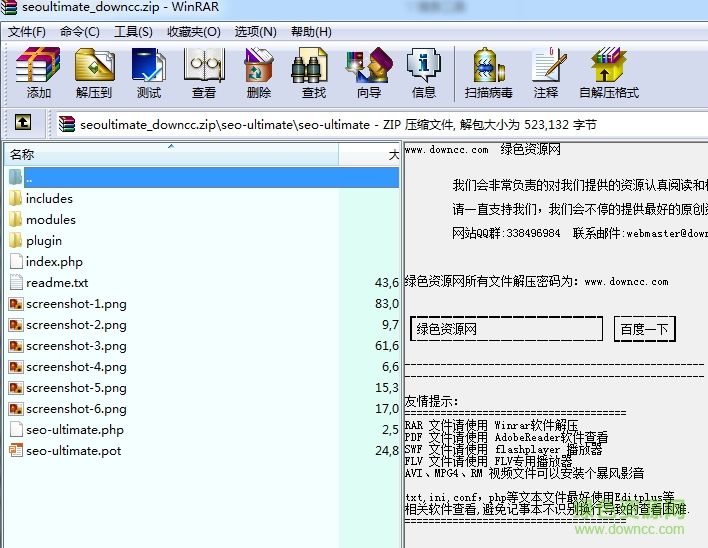Click the 删除 (Delete) toolbar icon
This screenshot has height=548, width=708.
coord(259,65)
